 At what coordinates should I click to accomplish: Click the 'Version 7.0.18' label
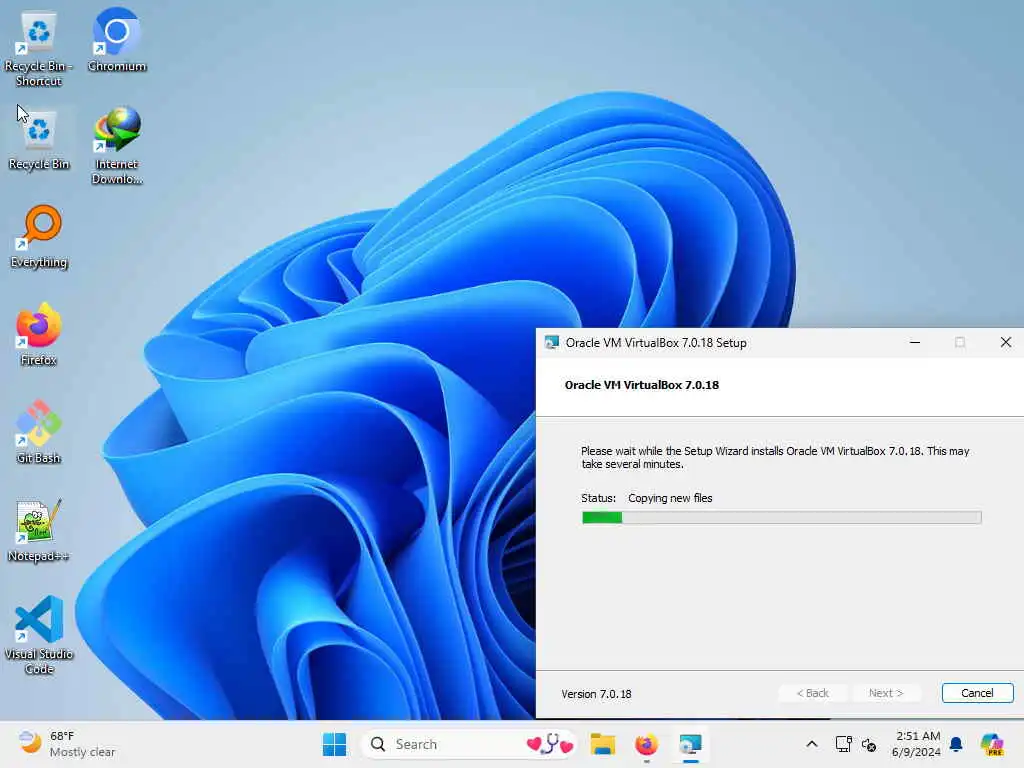tap(596, 694)
